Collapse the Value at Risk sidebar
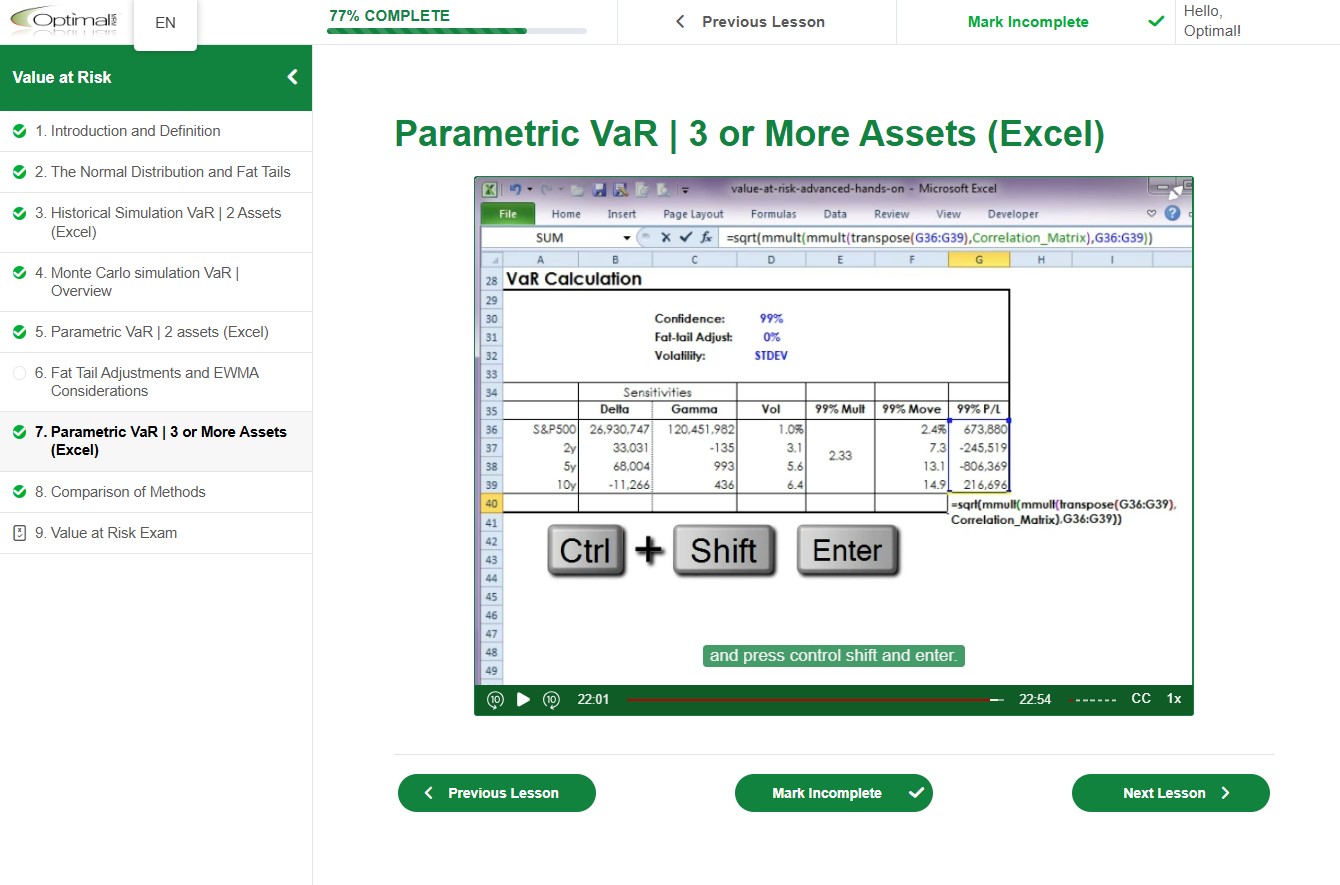 point(292,77)
